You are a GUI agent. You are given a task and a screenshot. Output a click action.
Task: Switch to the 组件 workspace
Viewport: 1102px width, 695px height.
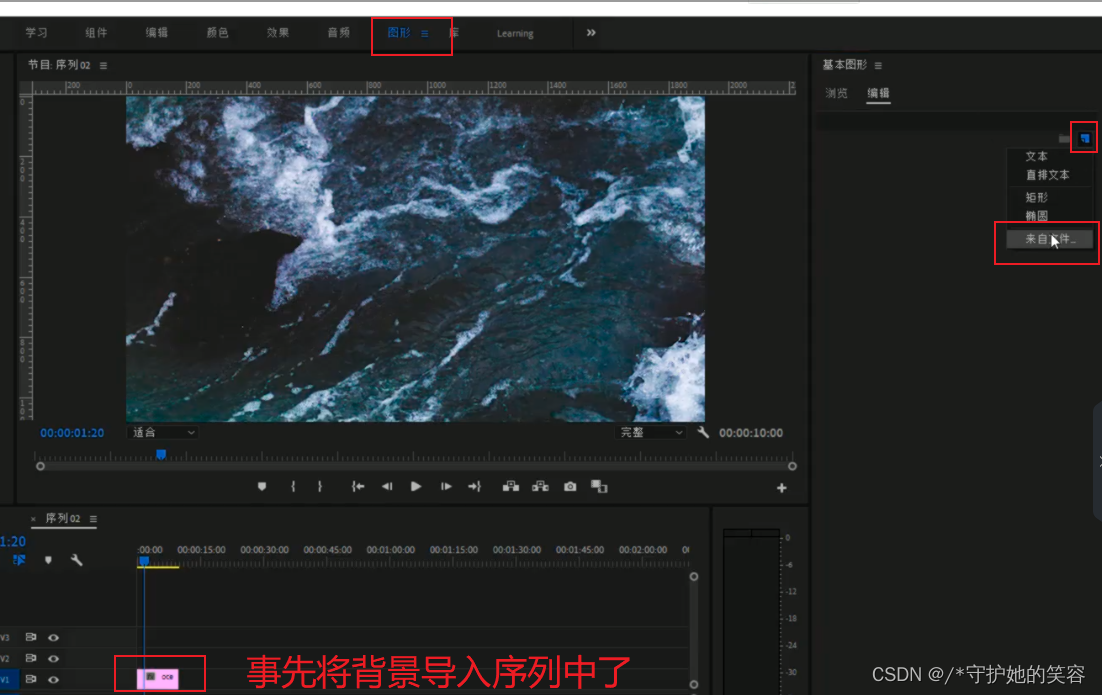(96, 32)
